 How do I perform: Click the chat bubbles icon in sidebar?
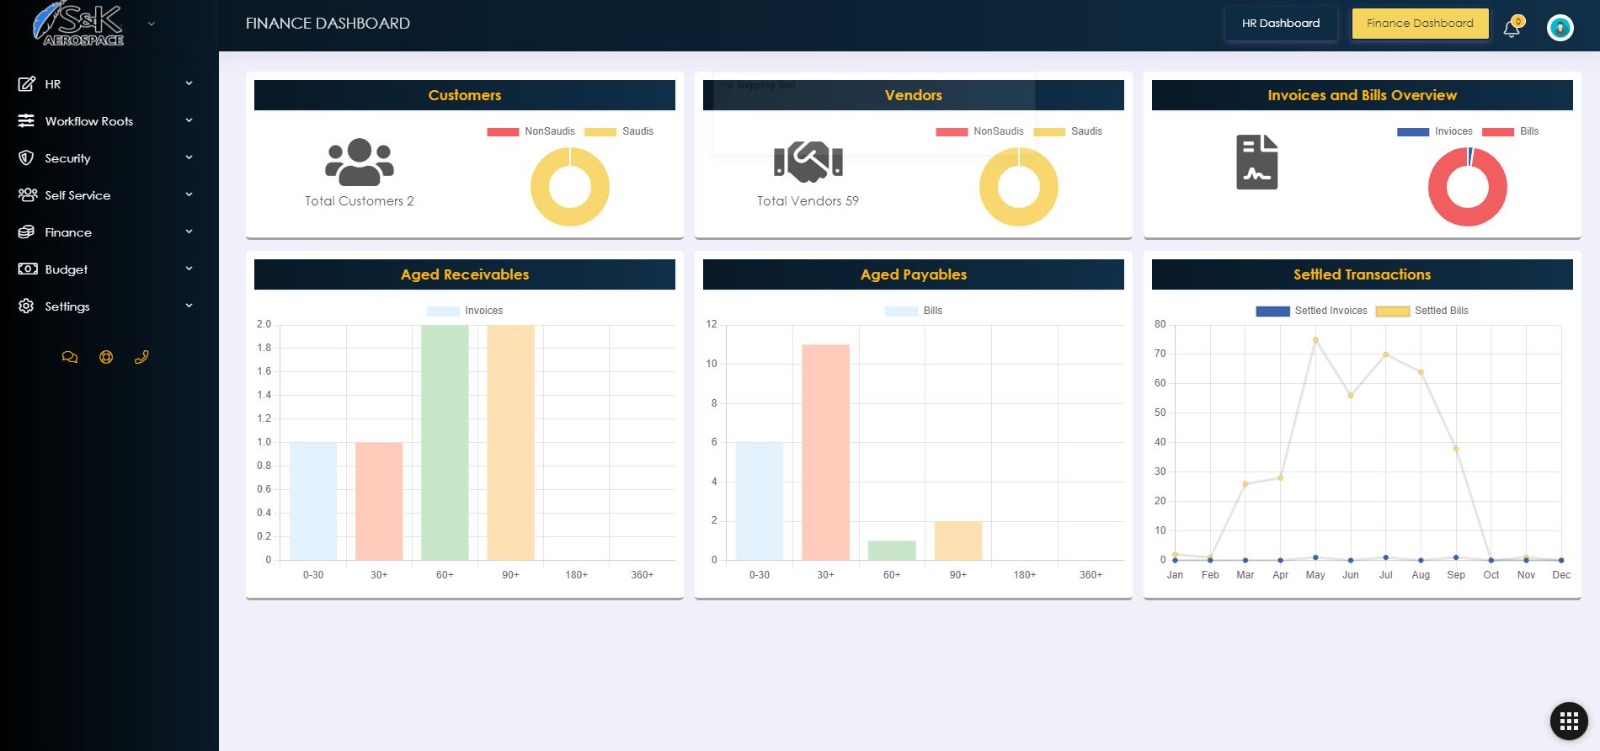69,357
